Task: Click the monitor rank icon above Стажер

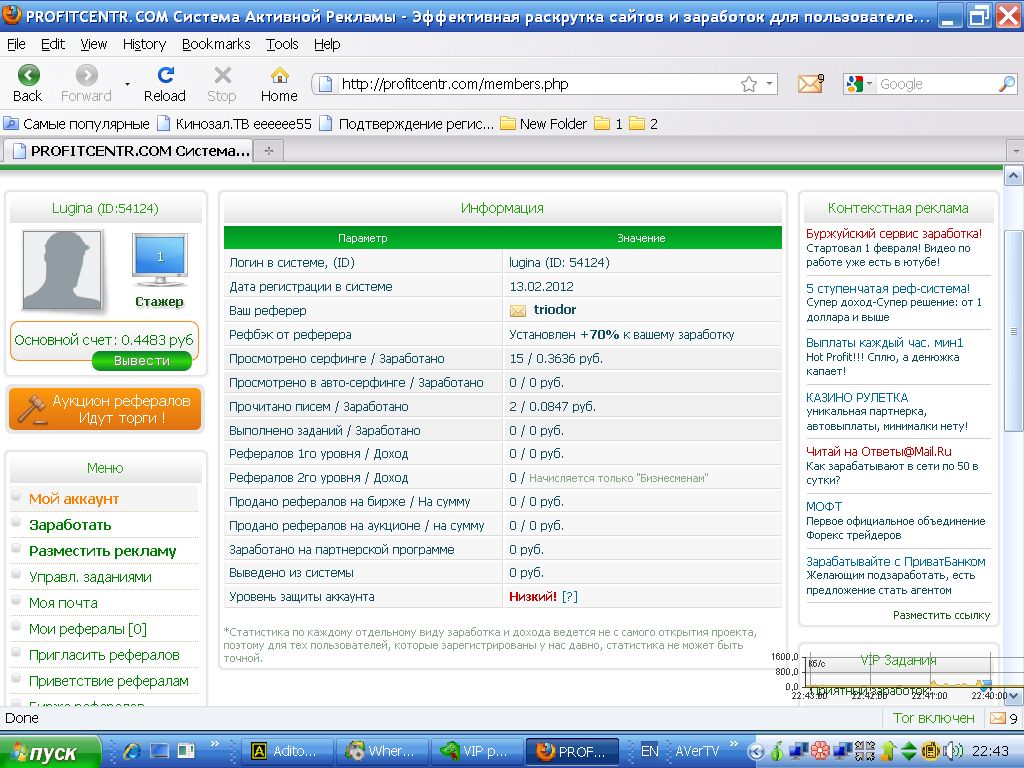Action: (160, 260)
